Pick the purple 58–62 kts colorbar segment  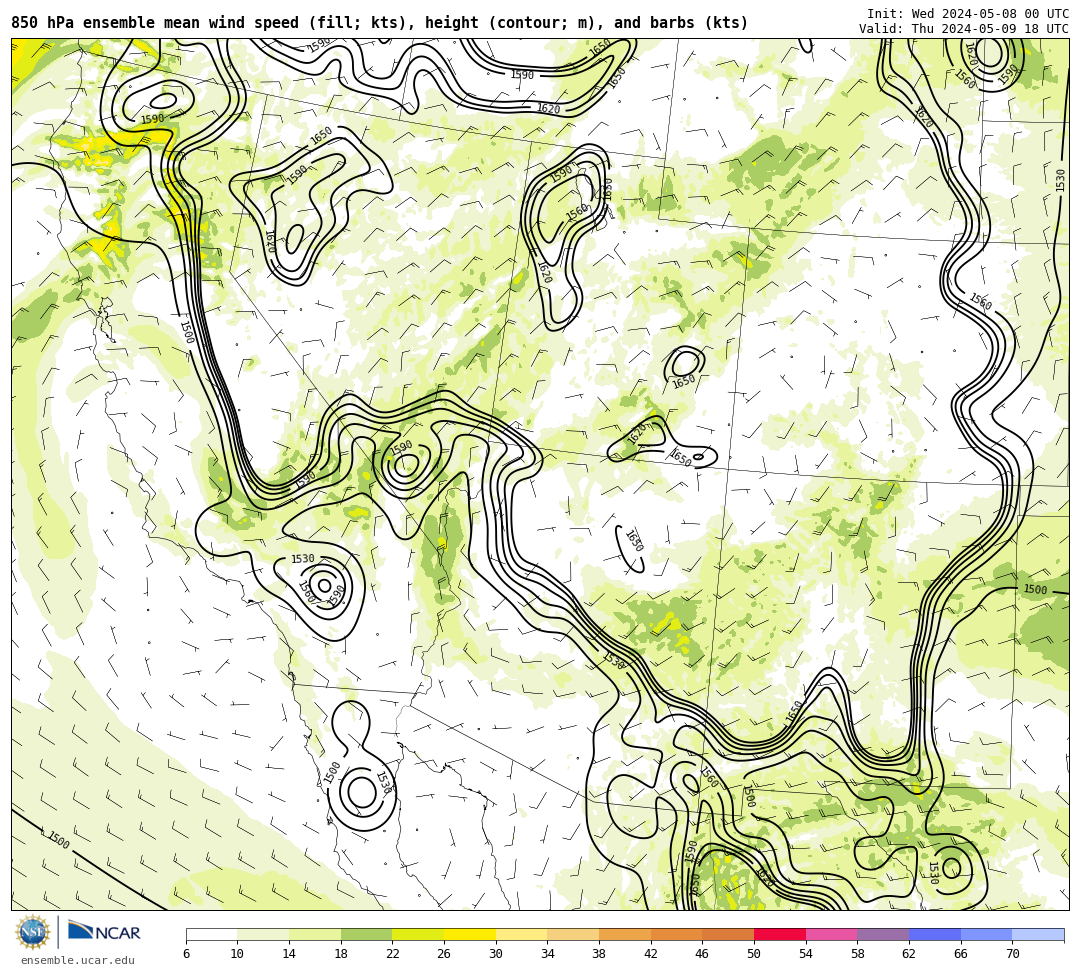883,934
